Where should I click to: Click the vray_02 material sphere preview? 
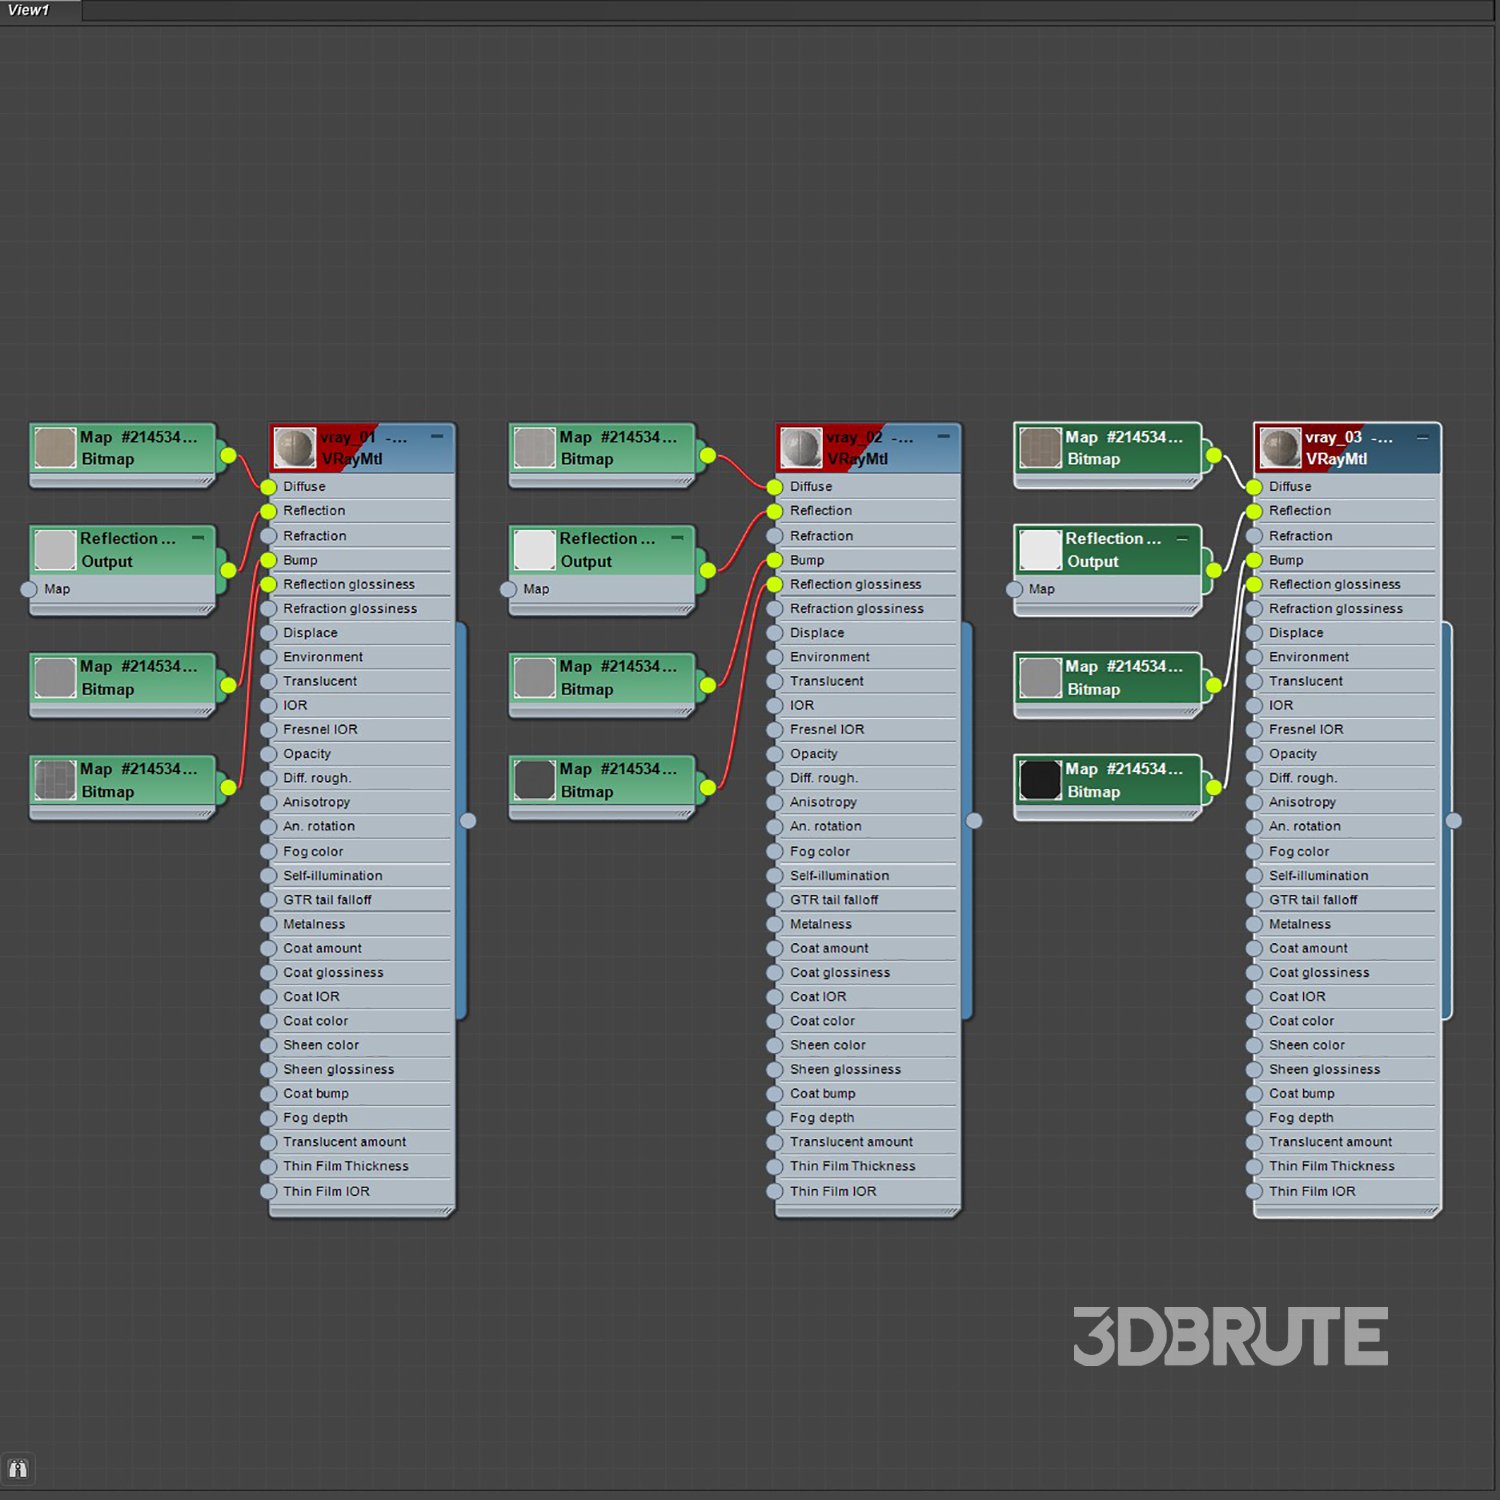coord(801,448)
